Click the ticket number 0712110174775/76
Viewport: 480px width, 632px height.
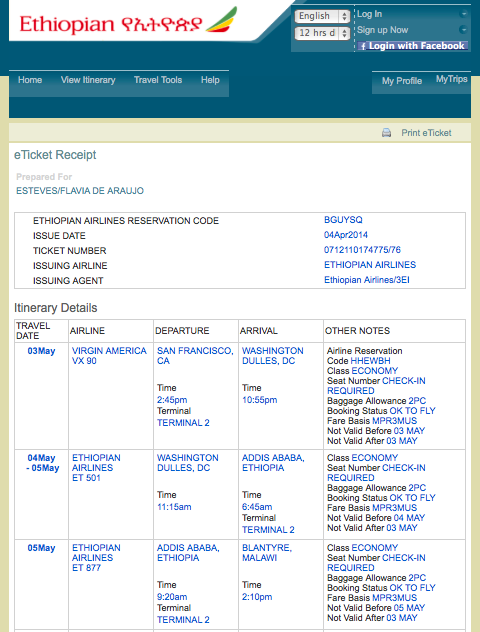362,250
